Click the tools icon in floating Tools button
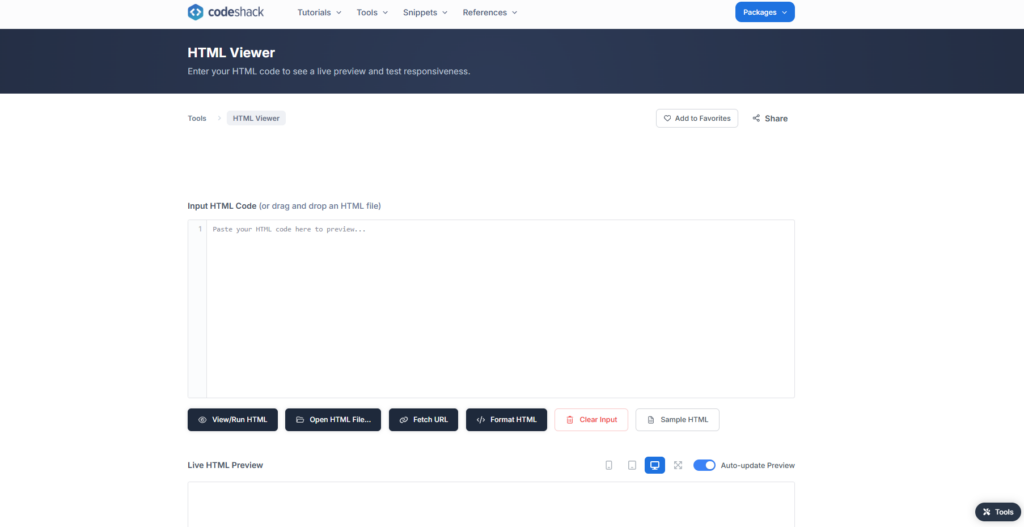 point(987,512)
